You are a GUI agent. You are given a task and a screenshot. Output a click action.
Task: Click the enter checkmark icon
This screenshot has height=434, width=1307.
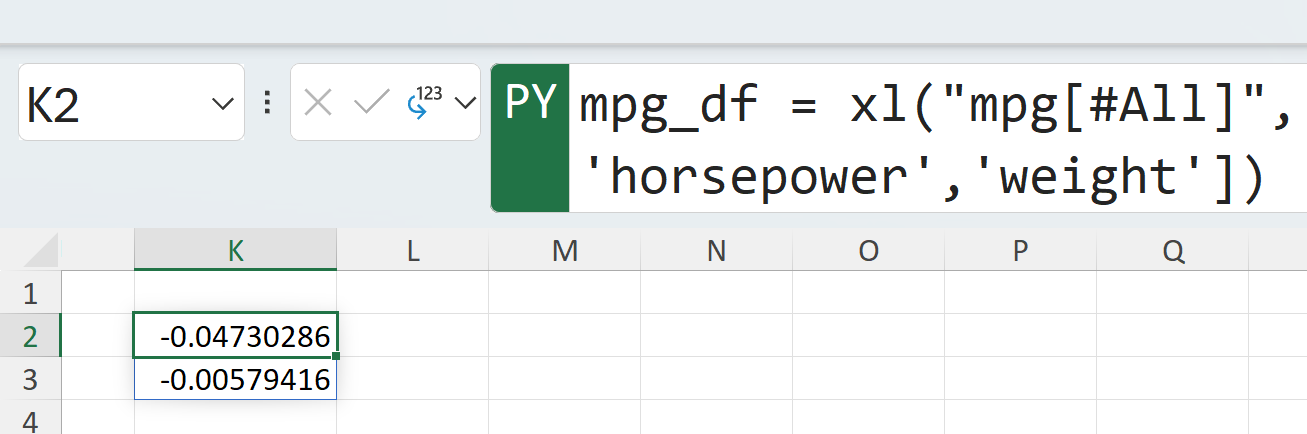[372, 102]
